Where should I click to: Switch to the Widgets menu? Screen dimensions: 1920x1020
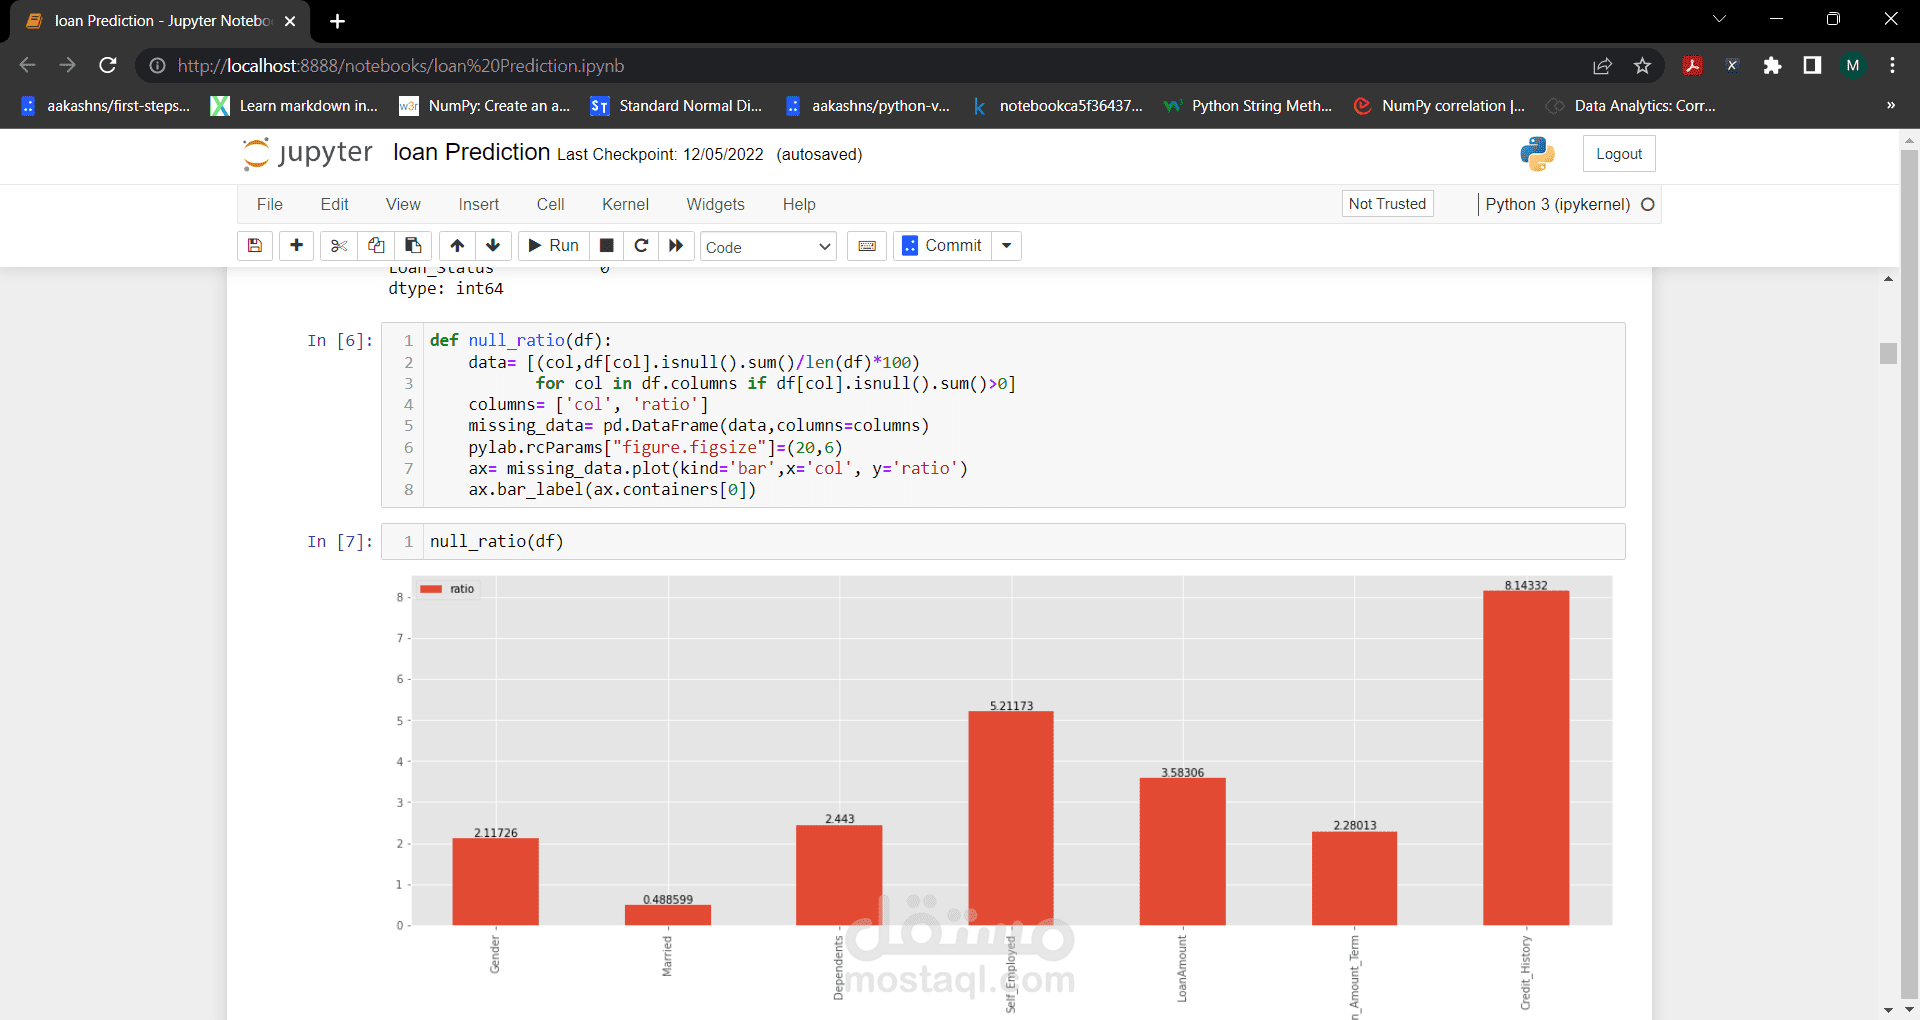coord(715,204)
